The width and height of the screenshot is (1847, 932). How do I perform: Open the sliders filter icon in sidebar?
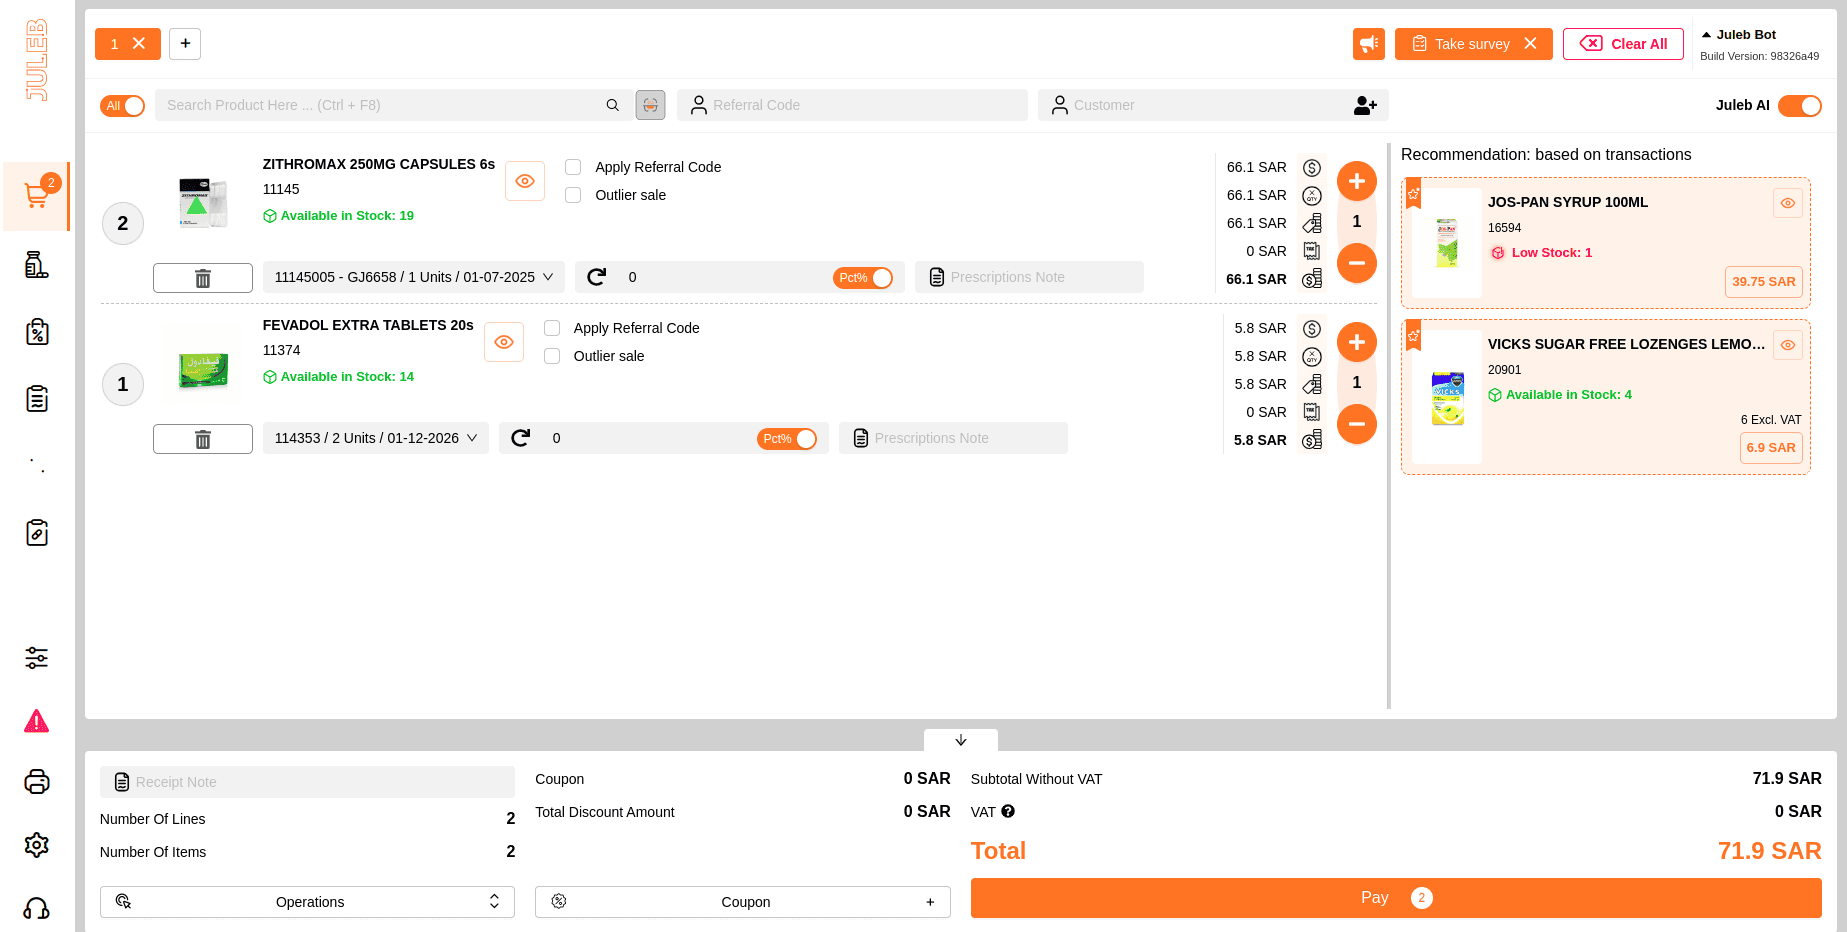pos(37,658)
